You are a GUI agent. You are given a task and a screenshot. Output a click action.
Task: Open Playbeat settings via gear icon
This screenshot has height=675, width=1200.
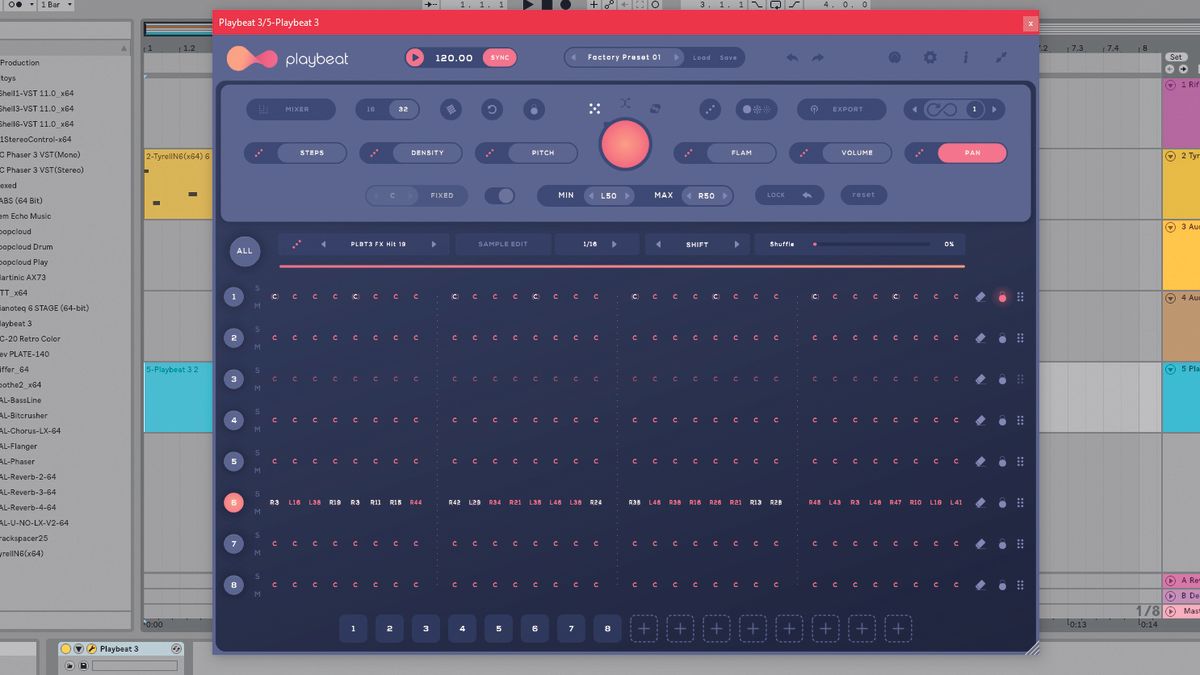[930, 58]
